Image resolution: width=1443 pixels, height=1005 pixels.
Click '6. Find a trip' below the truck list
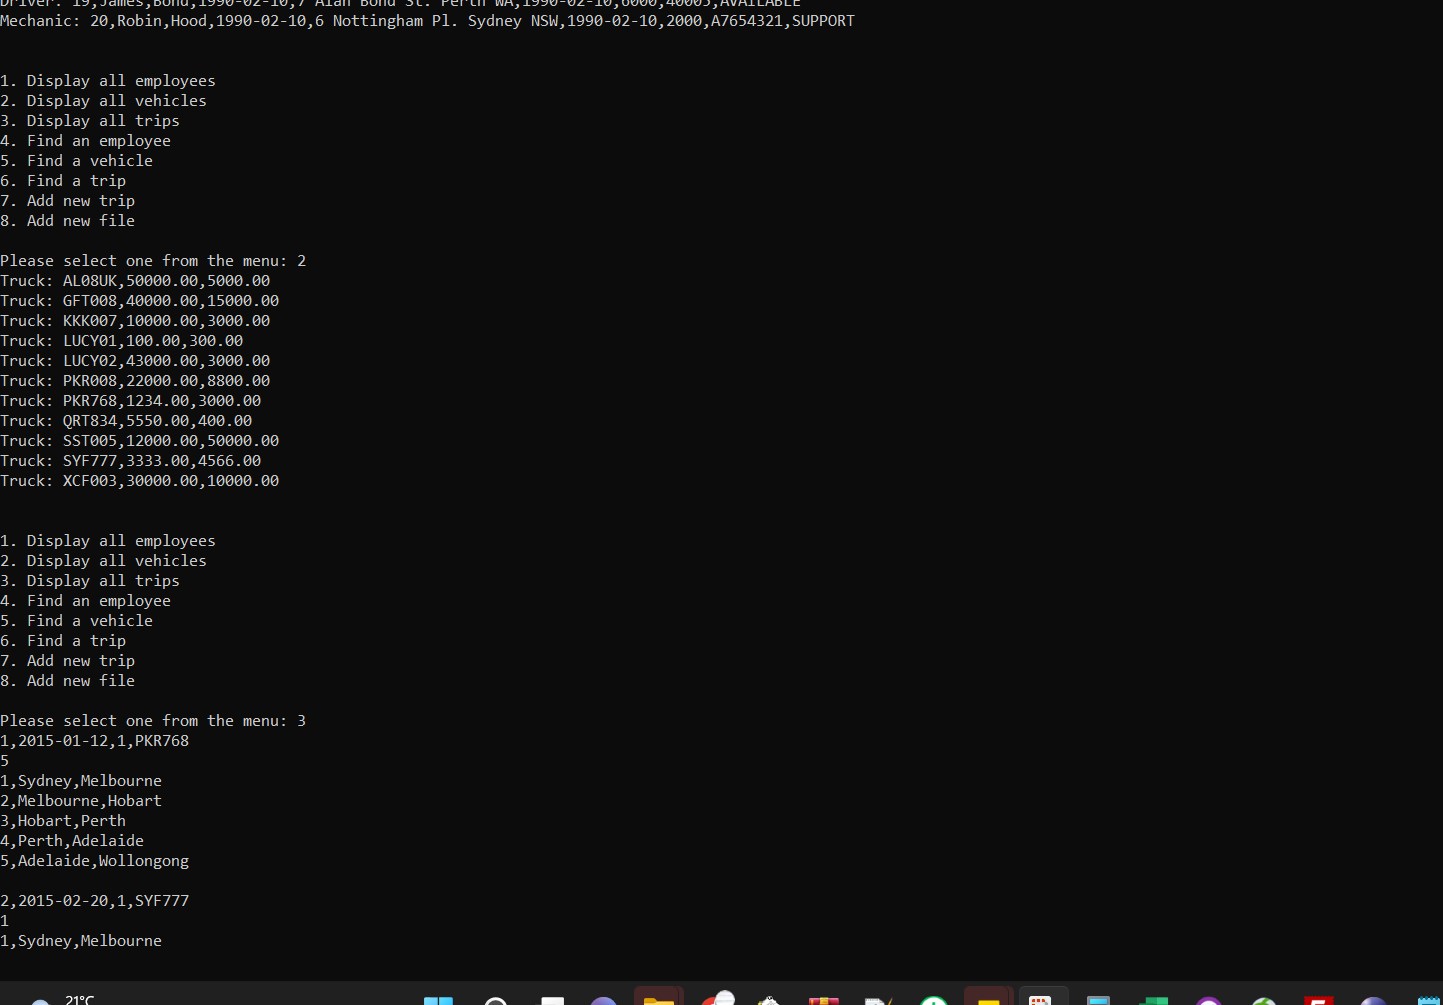(x=63, y=641)
